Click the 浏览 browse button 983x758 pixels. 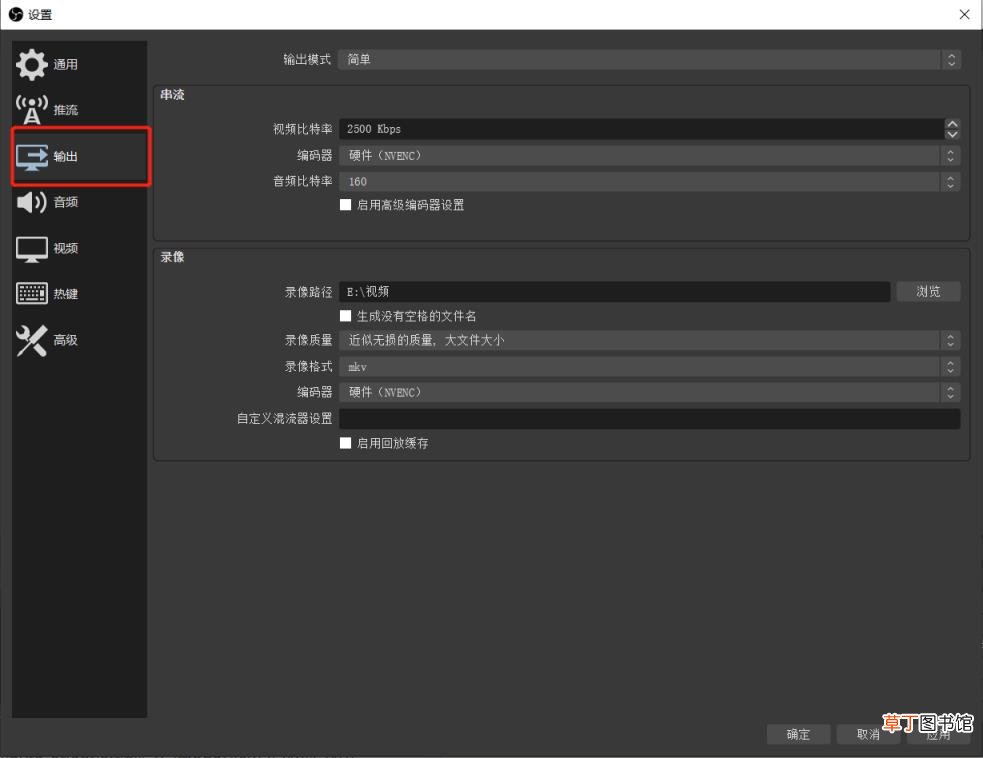[x=928, y=292]
